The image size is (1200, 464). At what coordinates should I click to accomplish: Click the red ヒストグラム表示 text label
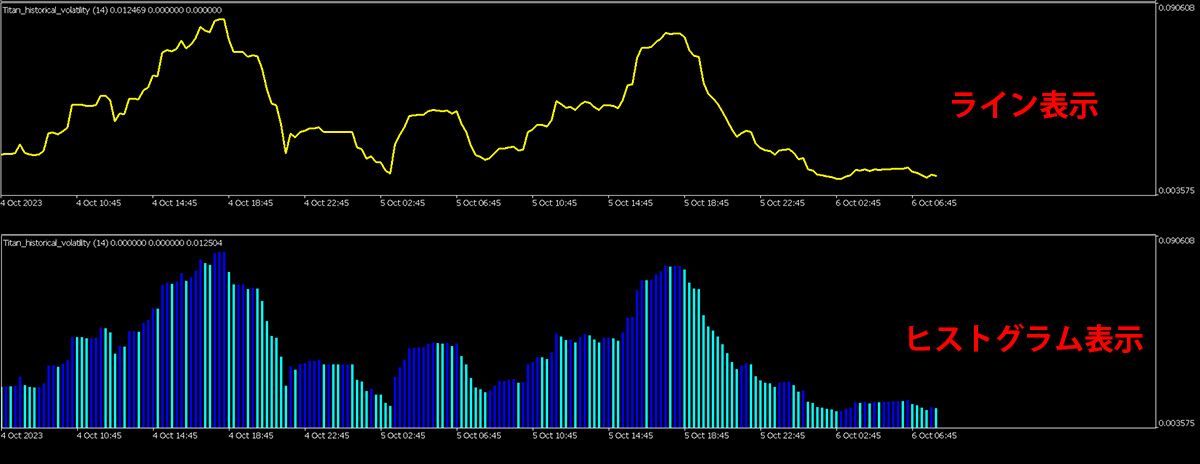(1023, 338)
